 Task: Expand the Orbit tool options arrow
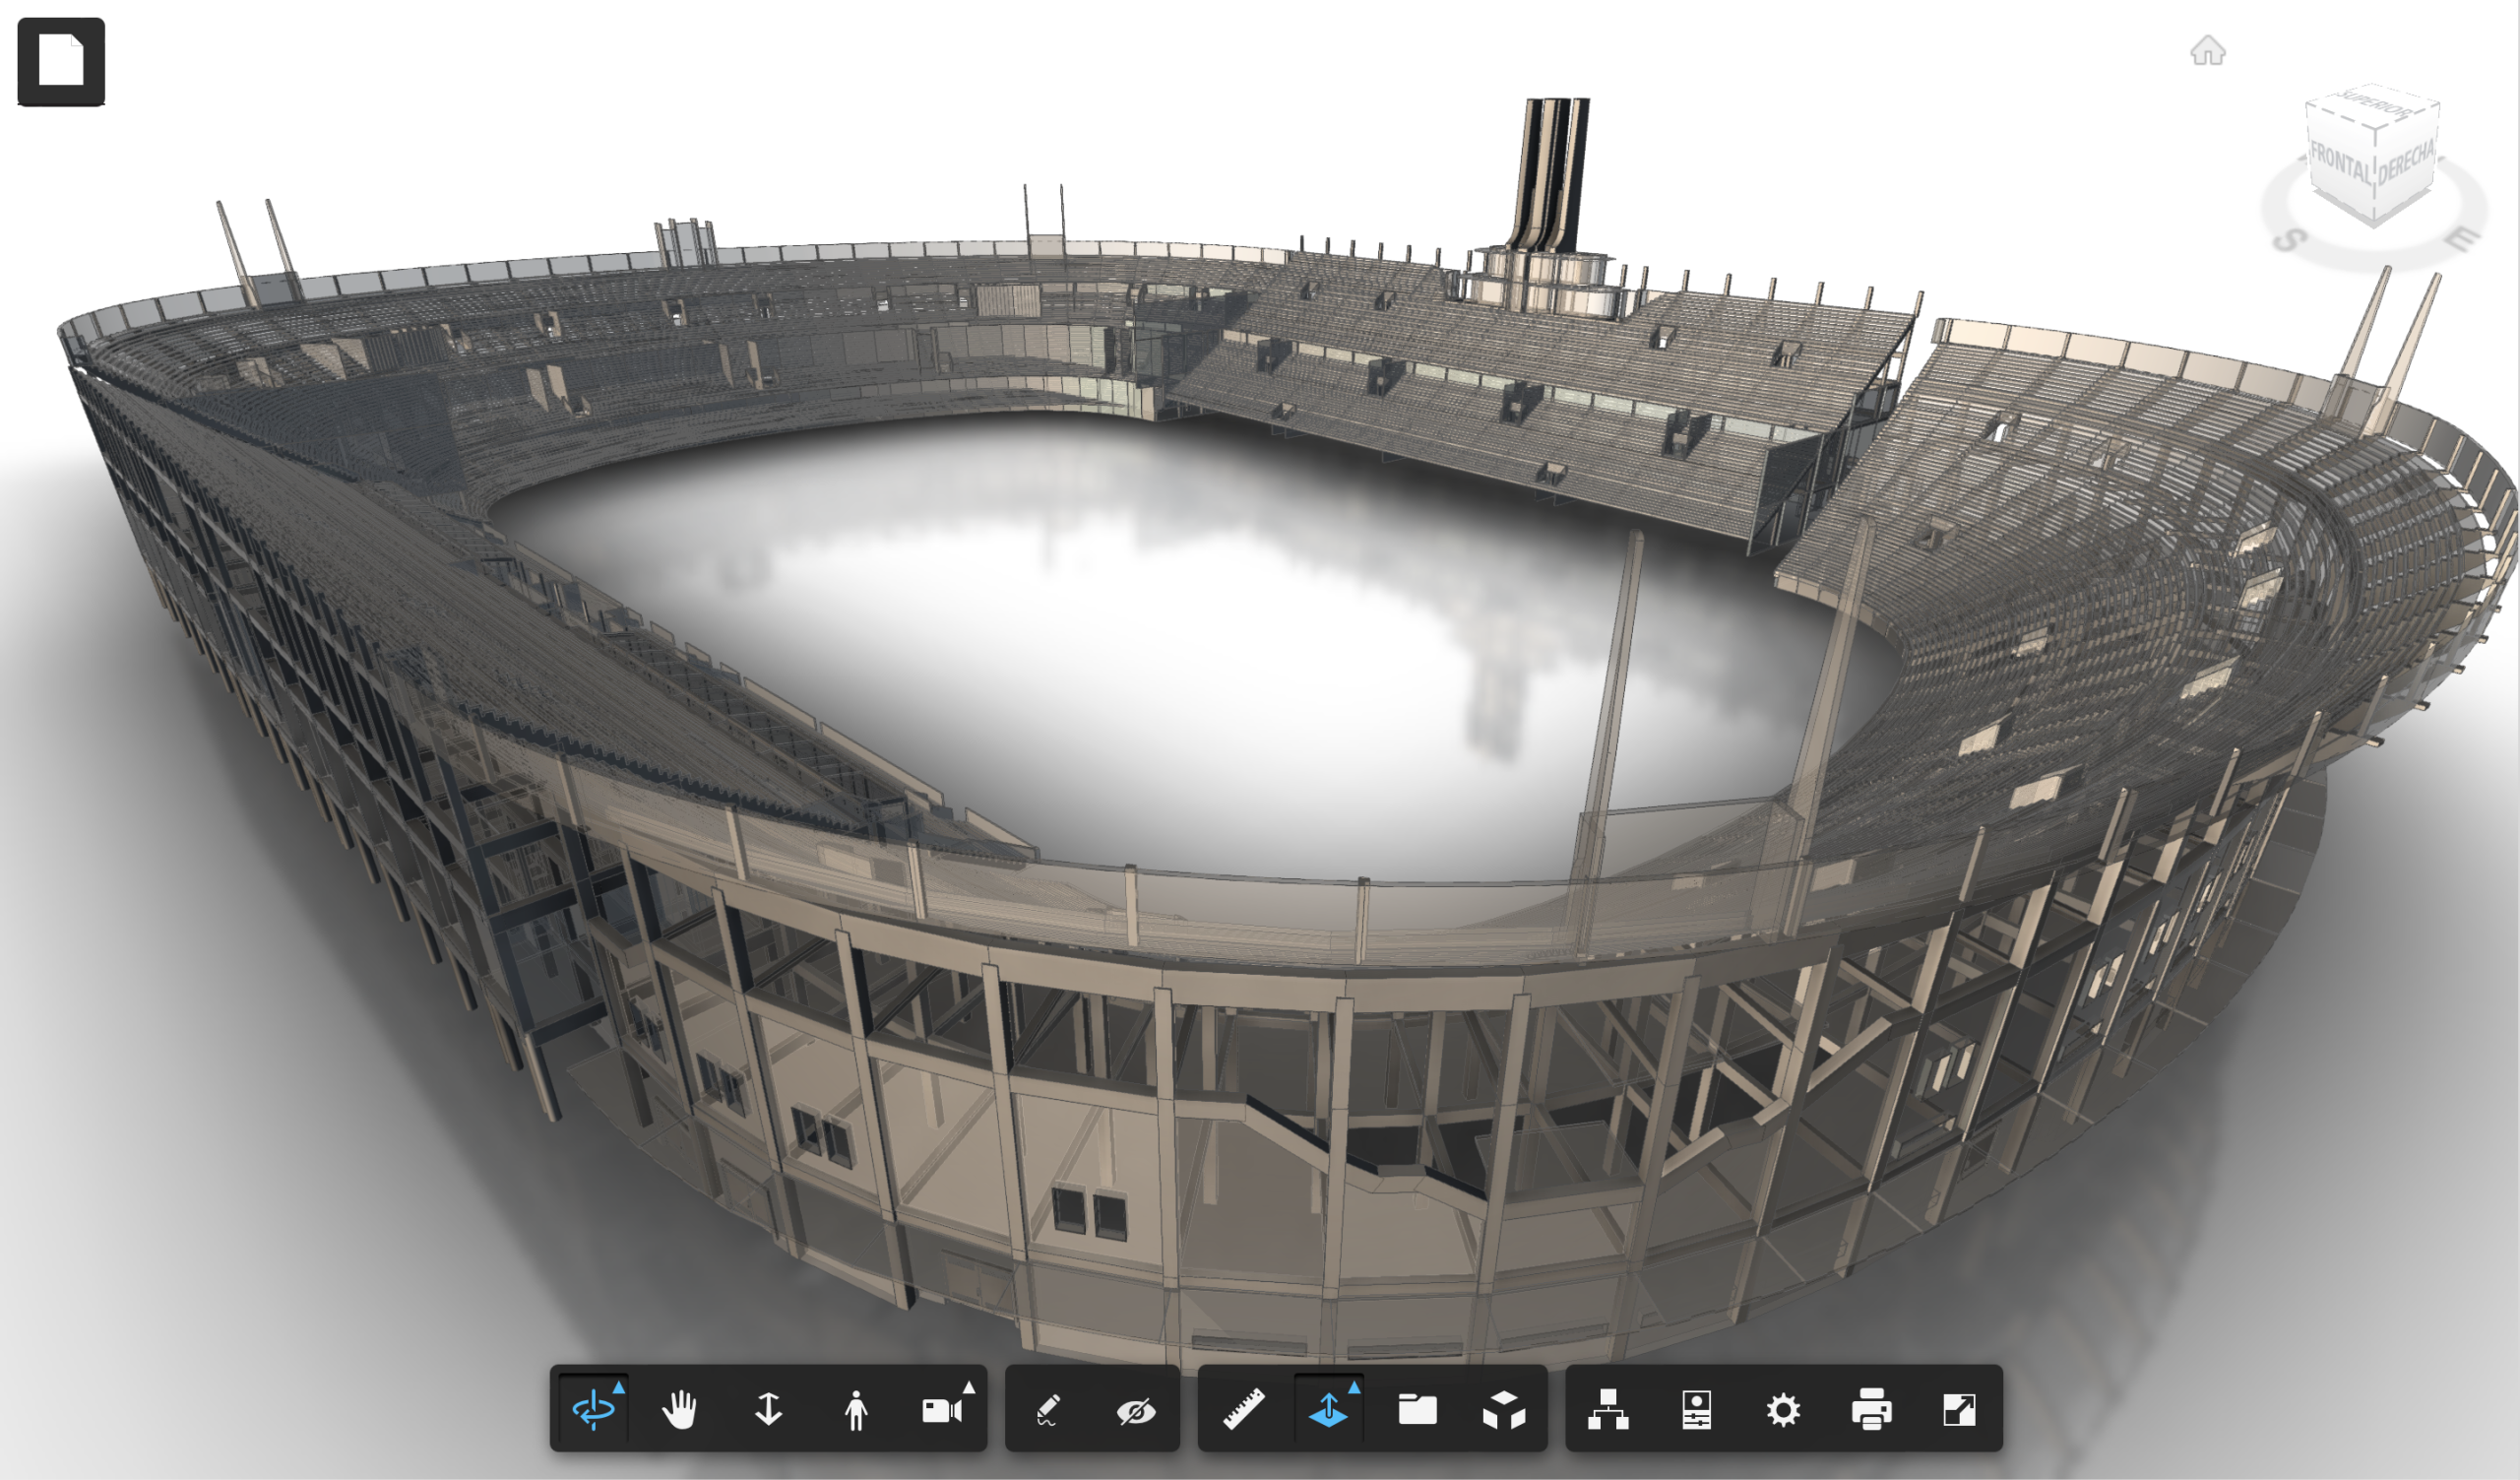tap(622, 1387)
